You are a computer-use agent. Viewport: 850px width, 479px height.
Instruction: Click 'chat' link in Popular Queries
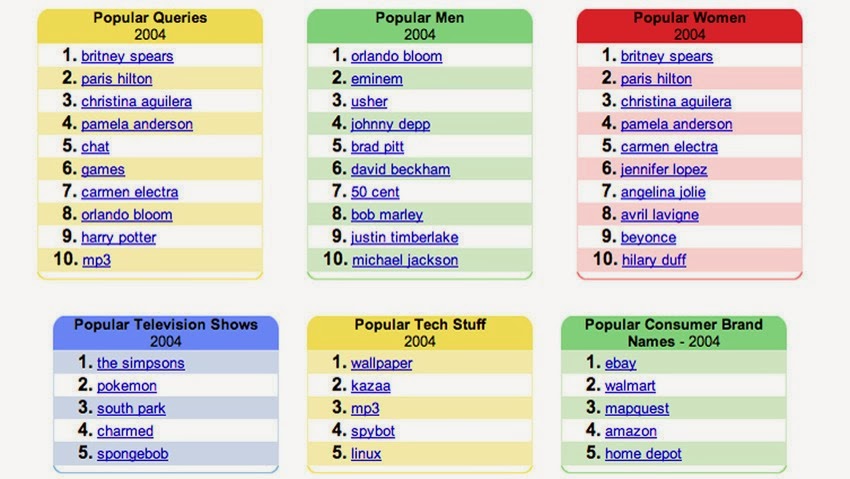(95, 147)
